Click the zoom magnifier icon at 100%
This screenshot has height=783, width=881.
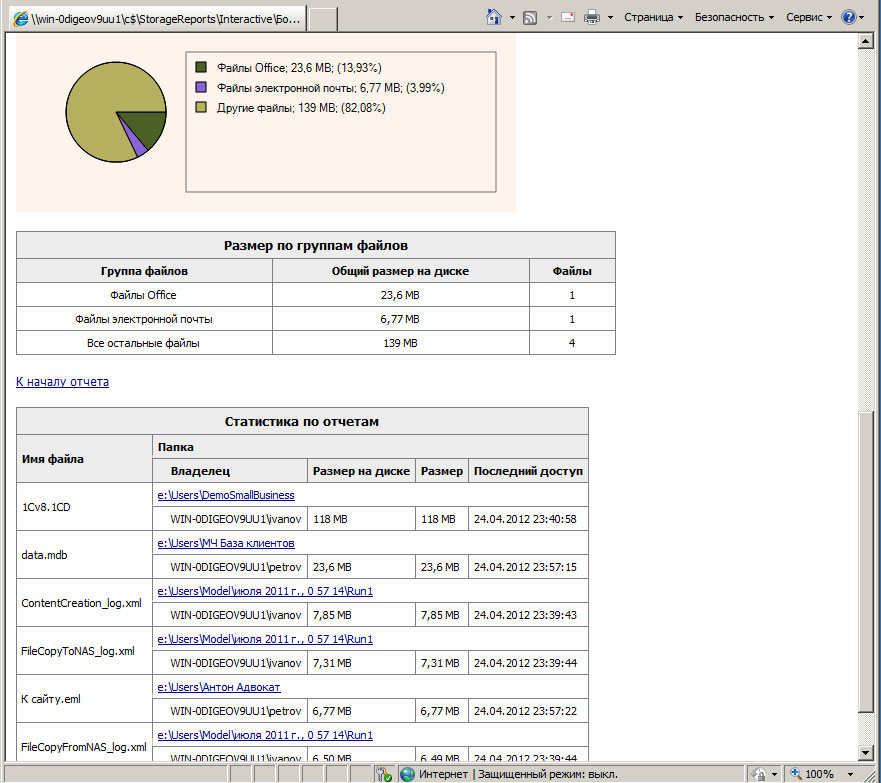point(794,774)
